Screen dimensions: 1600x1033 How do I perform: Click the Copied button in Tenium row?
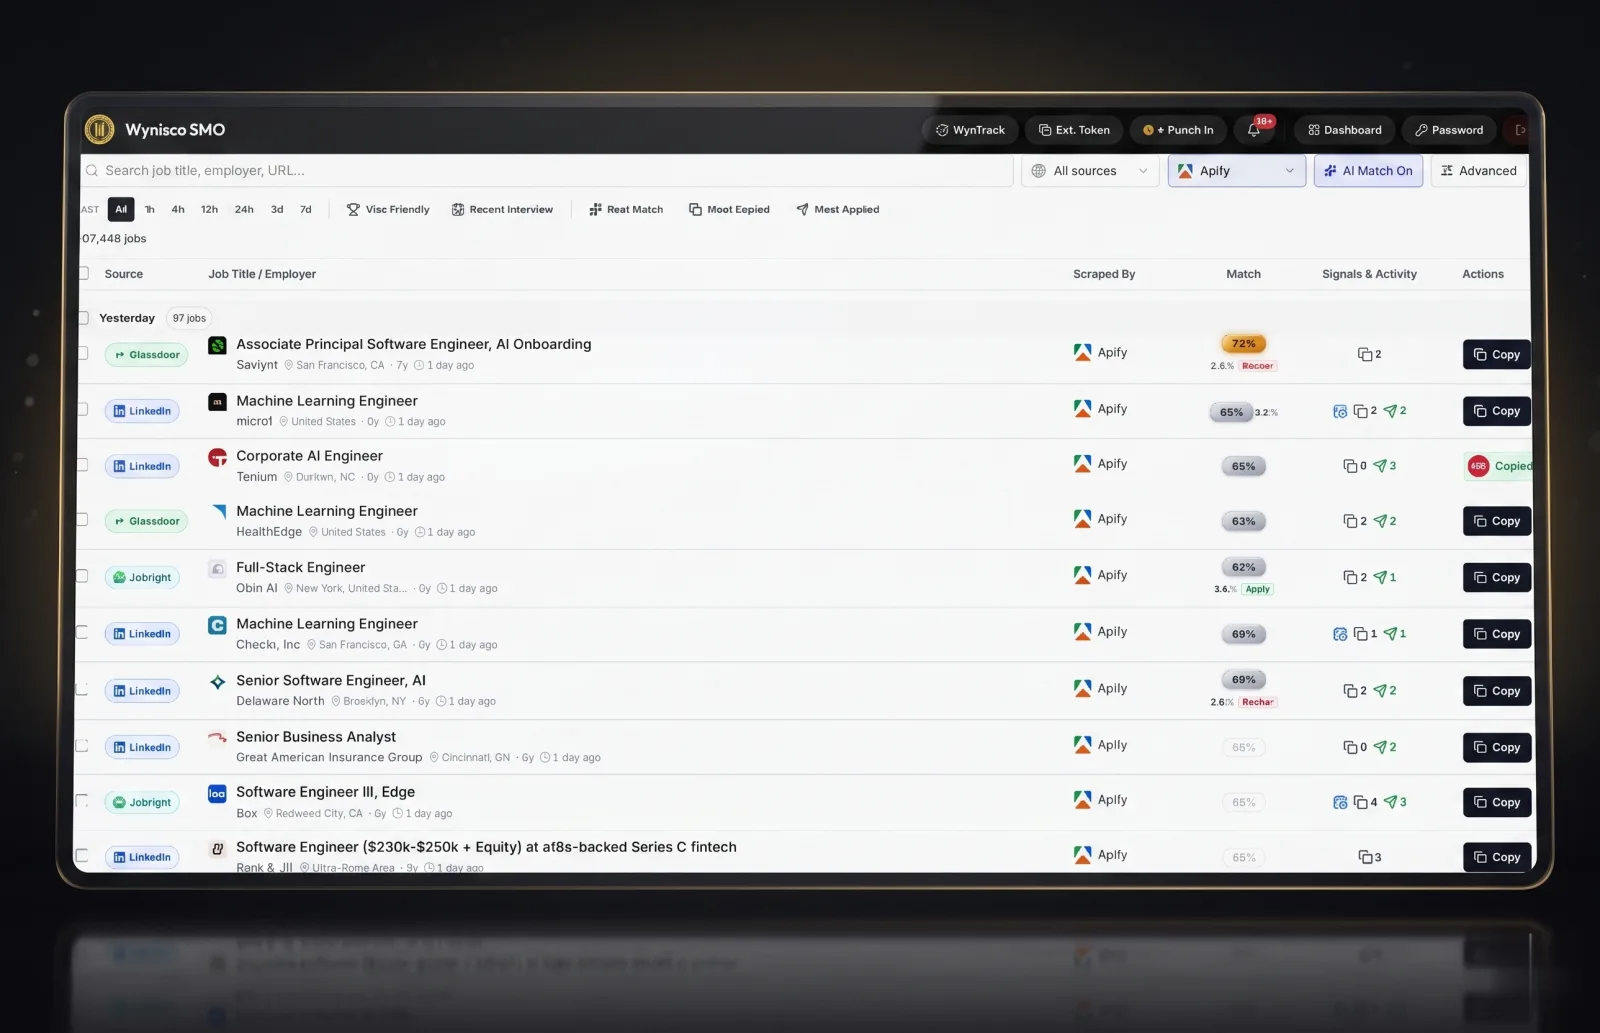click(1499, 466)
